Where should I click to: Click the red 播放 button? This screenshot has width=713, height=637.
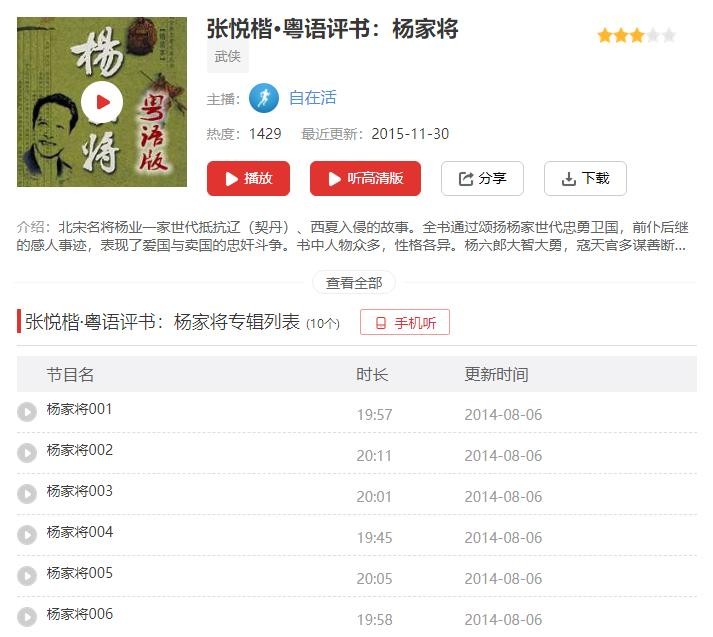click(x=247, y=179)
